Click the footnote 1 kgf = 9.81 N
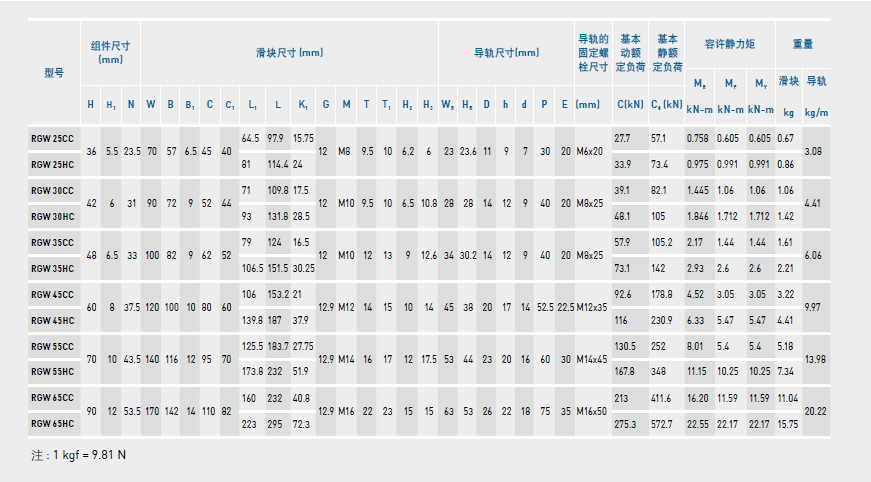This screenshot has height=482, width=871. 78,455
